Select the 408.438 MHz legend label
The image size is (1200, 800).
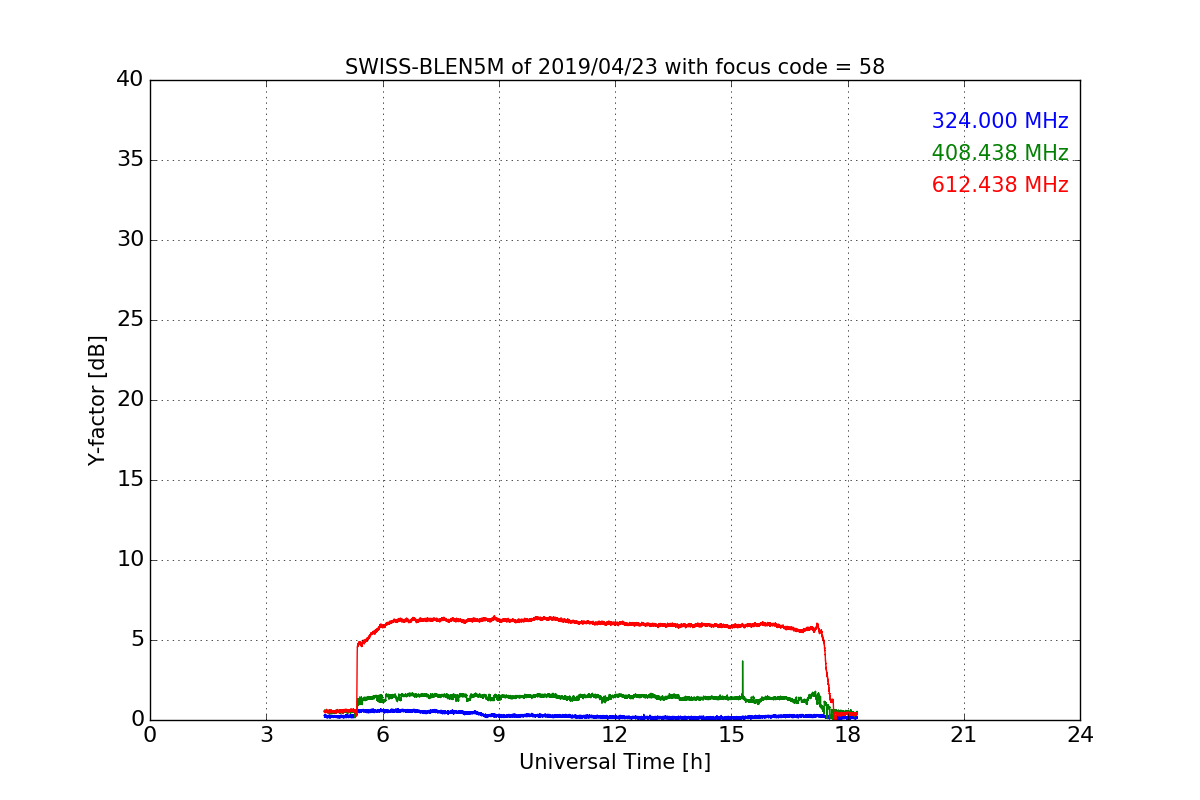[1000, 153]
